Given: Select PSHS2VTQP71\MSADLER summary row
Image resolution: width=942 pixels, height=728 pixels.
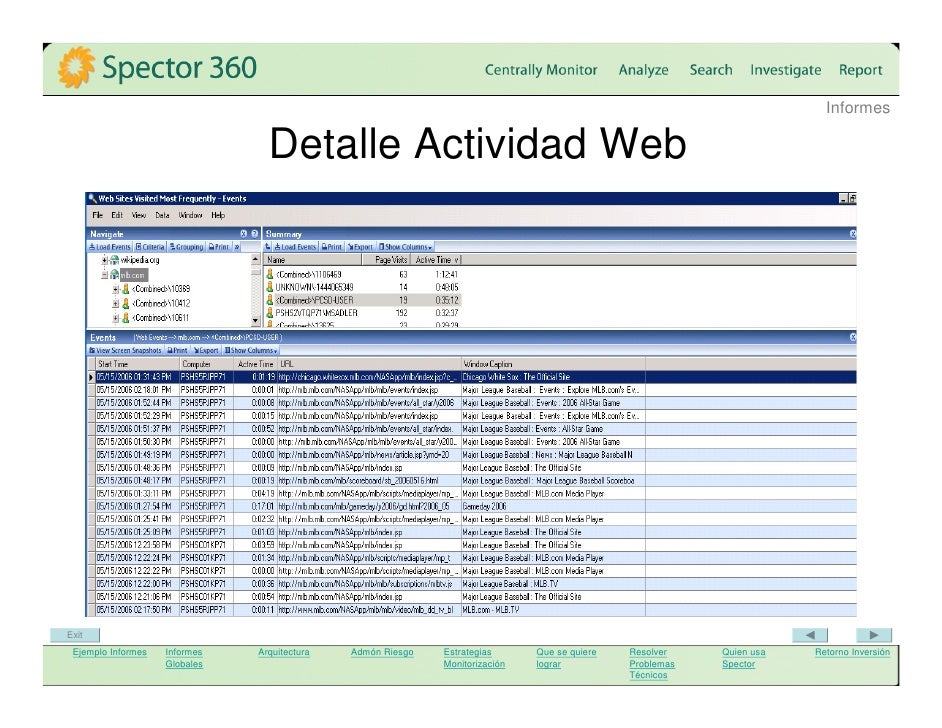Looking at the screenshot, I should coord(363,313).
